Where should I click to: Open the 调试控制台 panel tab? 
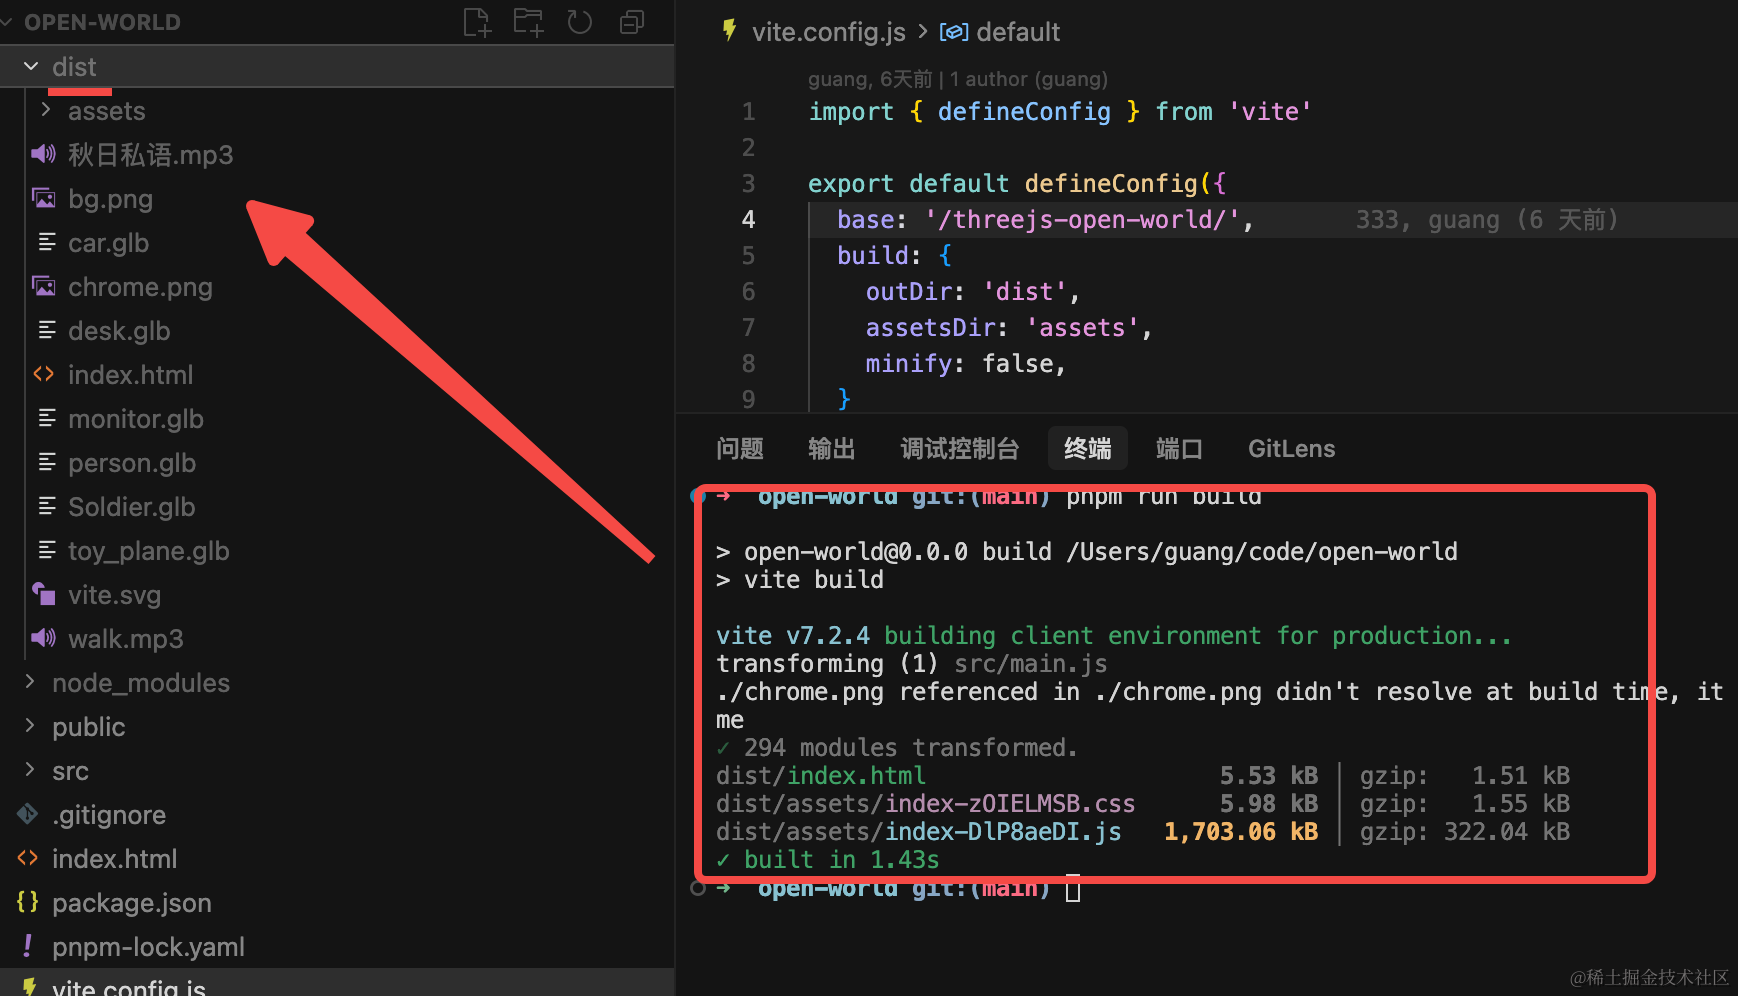(x=960, y=448)
